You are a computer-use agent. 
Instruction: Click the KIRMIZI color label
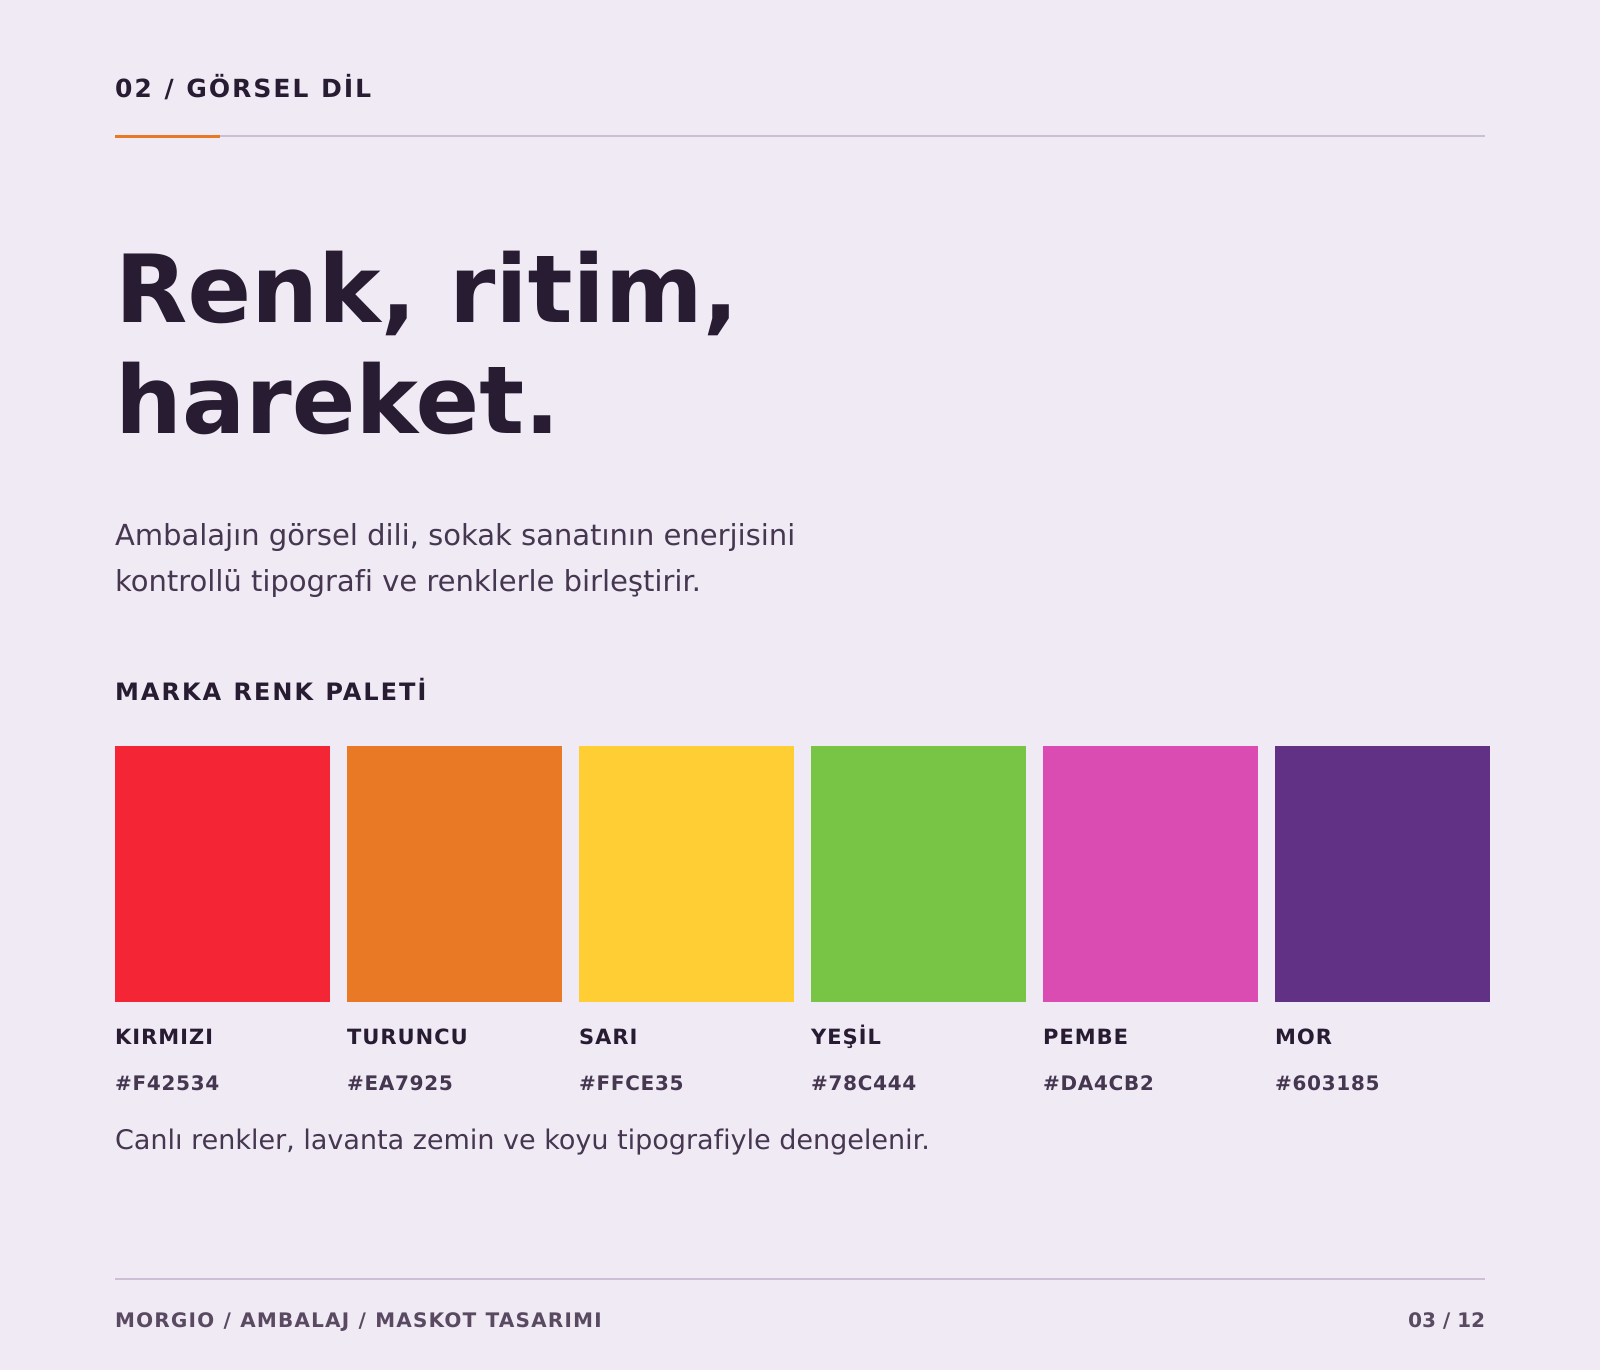[164, 1037]
